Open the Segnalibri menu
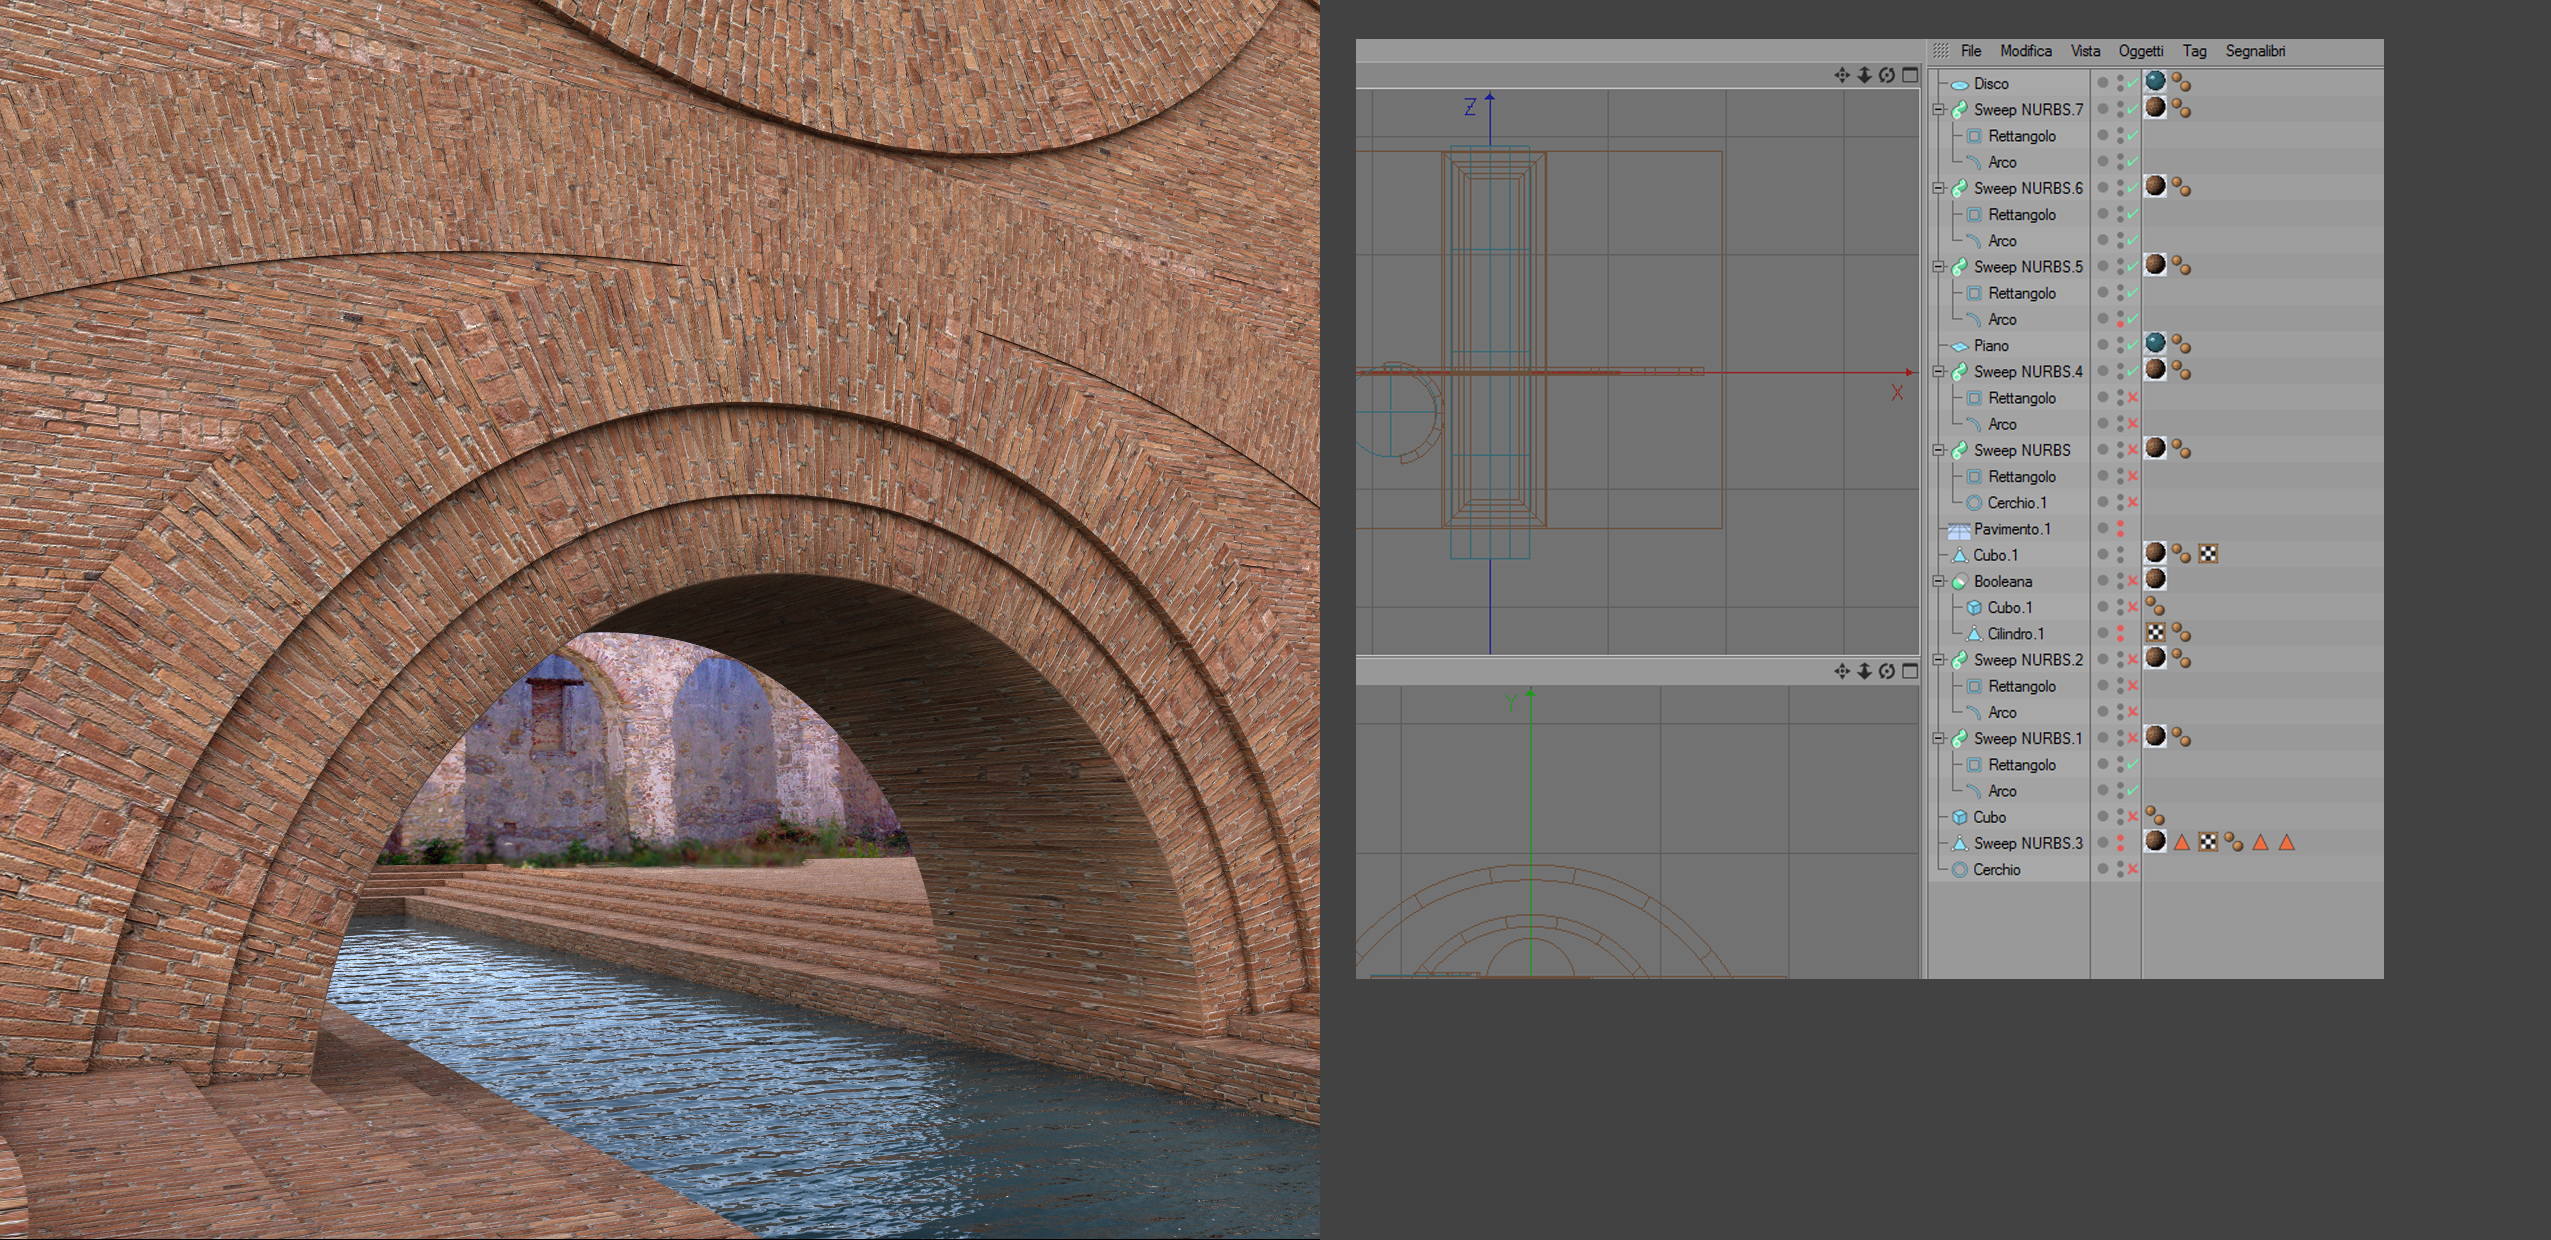Image resolution: width=2551 pixels, height=1240 pixels. tap(2254, 51)
